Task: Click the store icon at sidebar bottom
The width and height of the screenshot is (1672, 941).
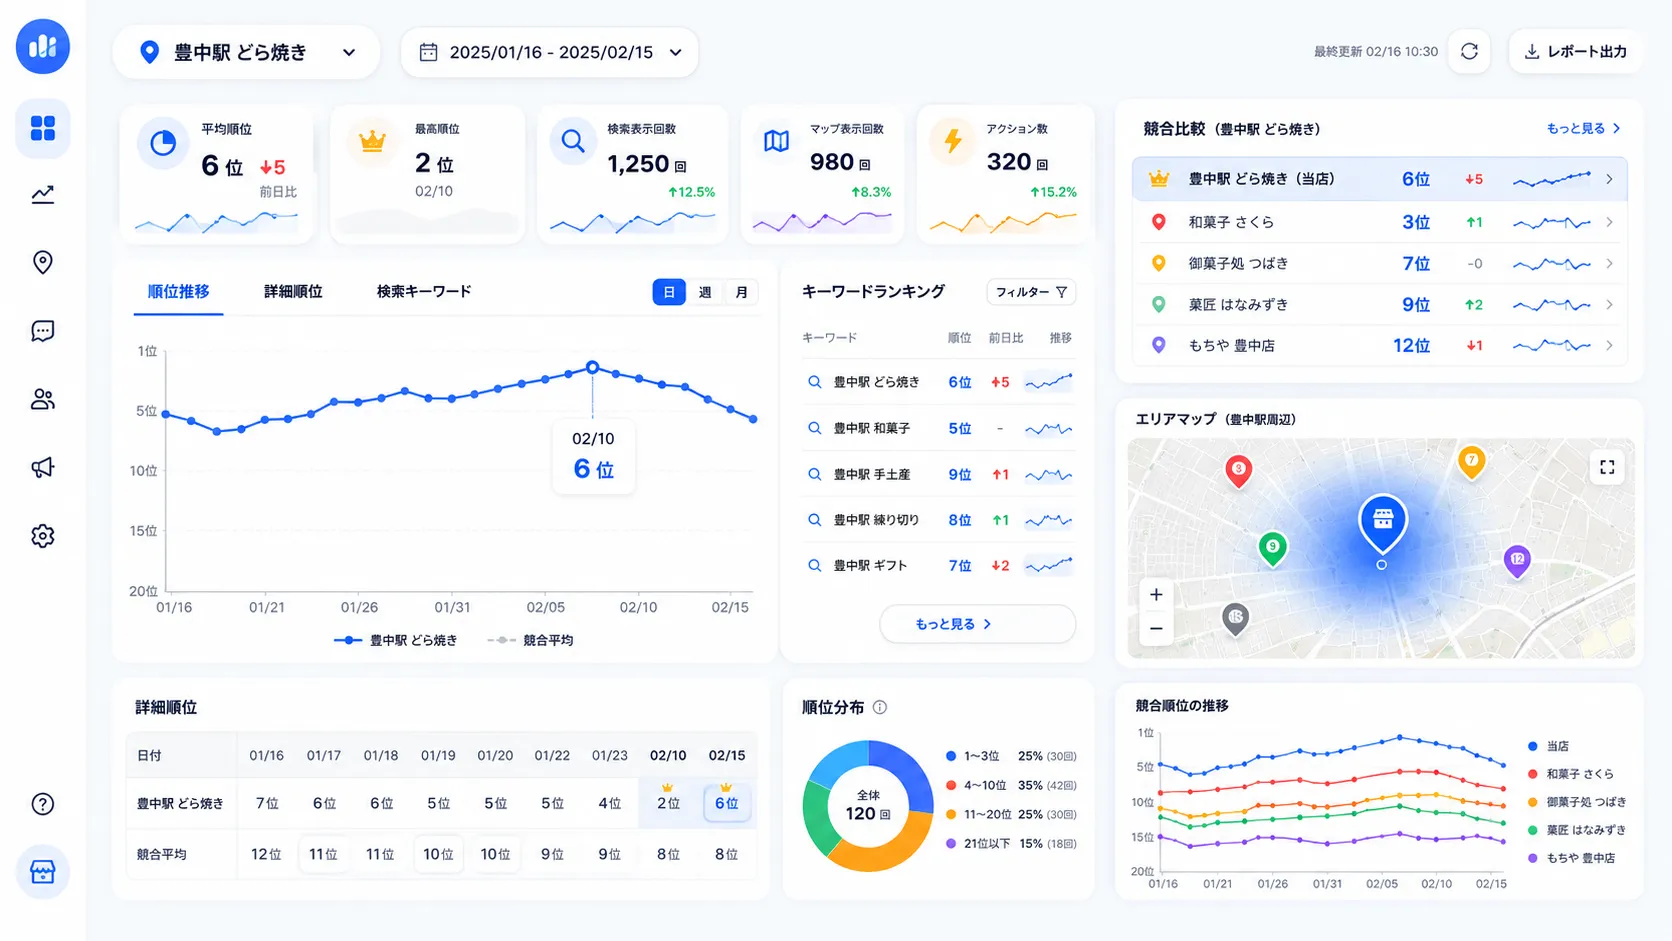Action: coord(43,872)
